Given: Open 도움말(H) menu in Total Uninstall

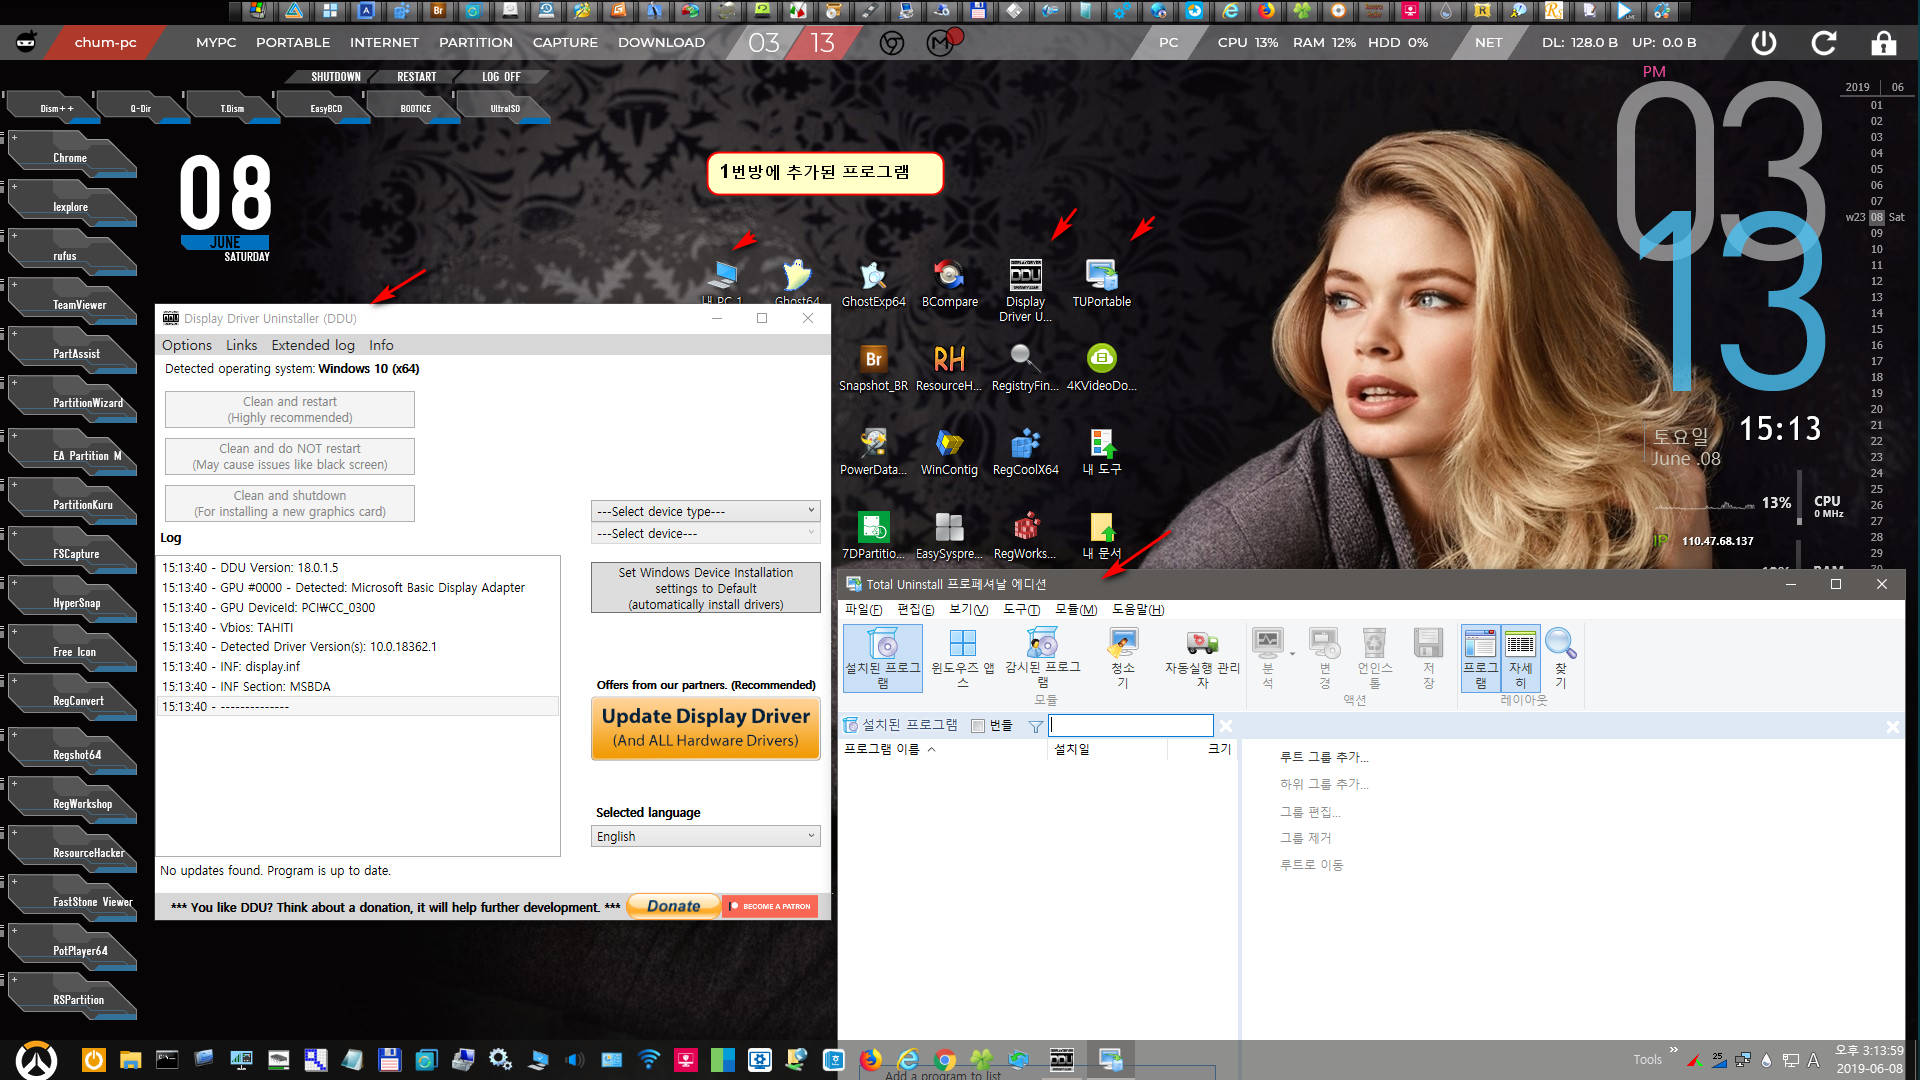Looking at the screenshot, I should (1138, 609).
